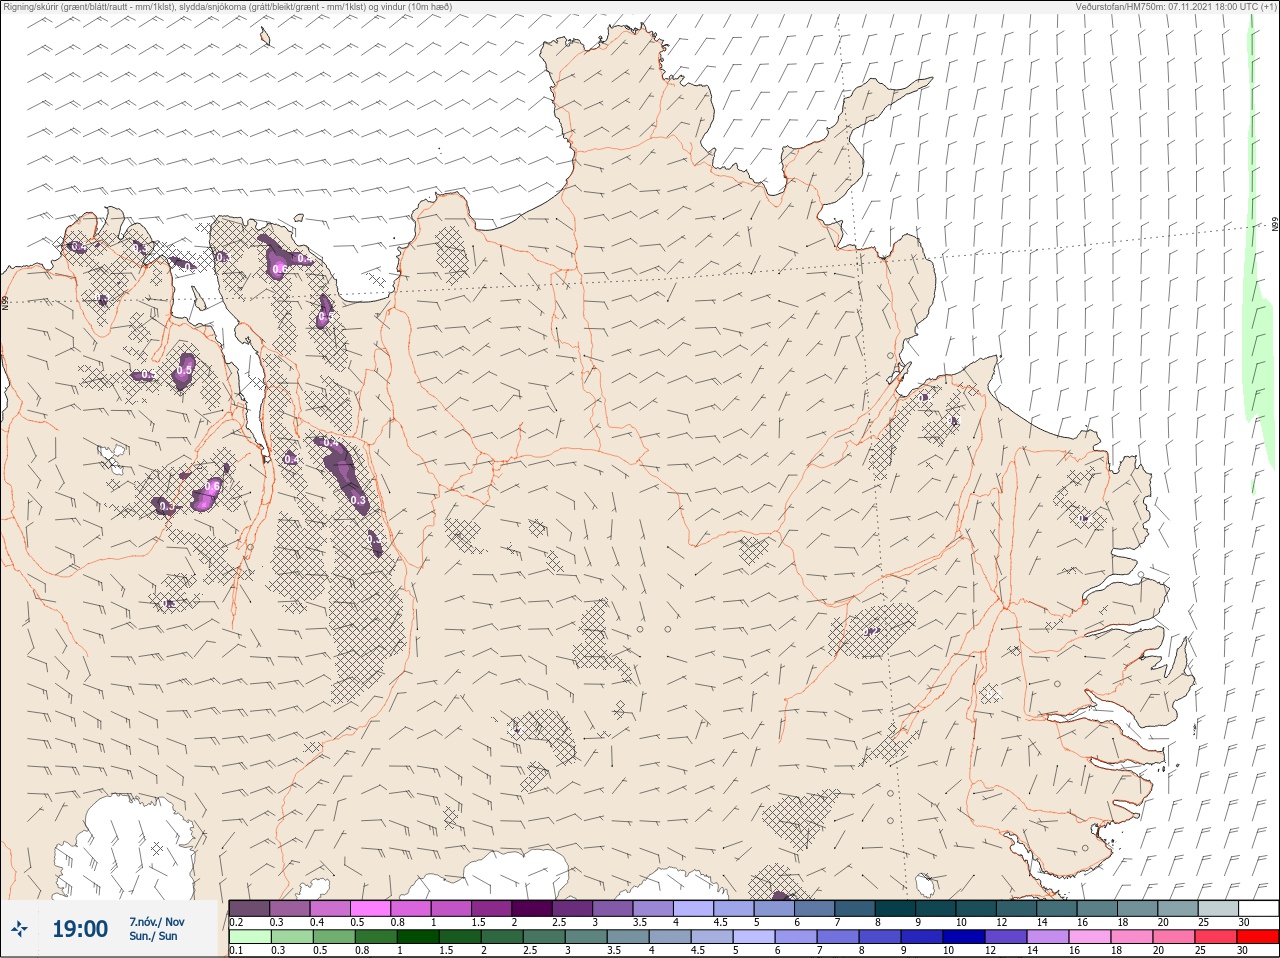Image resolution: width=1280 pixels, height=958 pixels.
Task: Click the '0.4' value in the upper legend
Action: (x=317, y=922)
